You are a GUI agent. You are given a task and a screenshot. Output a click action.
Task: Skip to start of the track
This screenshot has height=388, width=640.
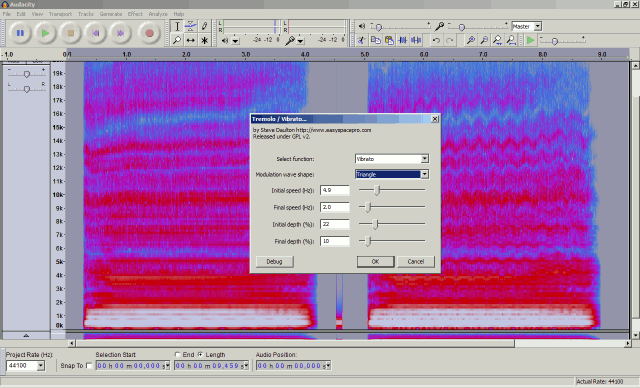pos(96,33)
